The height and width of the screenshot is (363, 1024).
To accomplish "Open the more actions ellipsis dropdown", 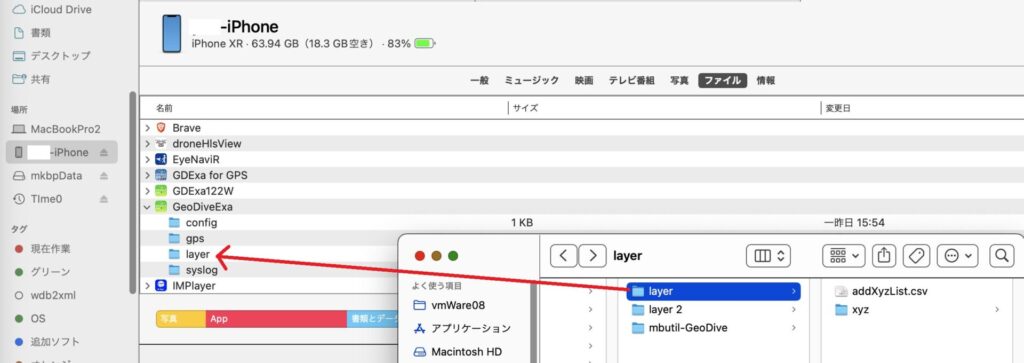I will 957,255.
